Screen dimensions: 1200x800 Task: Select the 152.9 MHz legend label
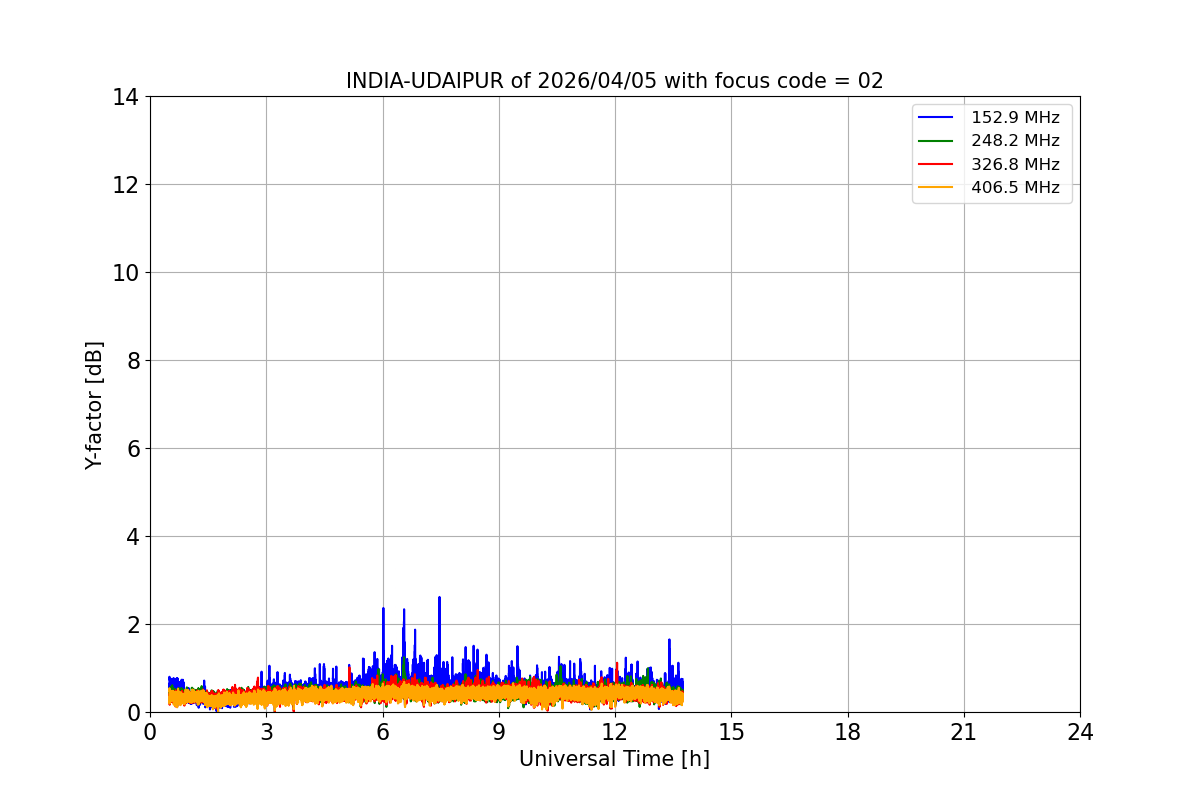[1015, 118]
